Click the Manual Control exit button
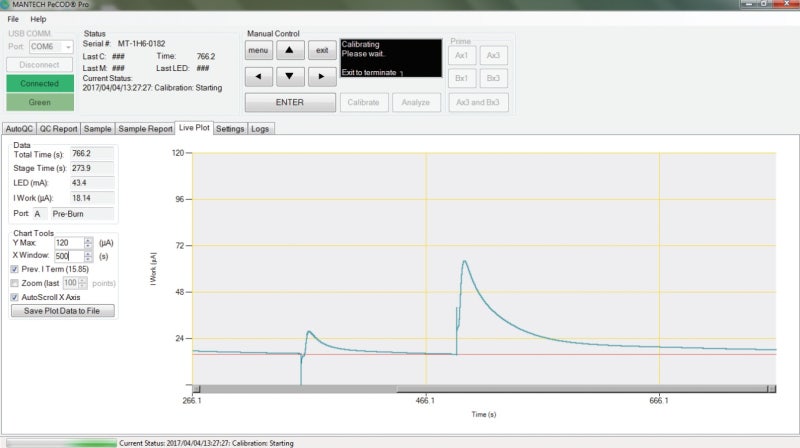This screenshot has width=800, height=448. coord(322,50)
